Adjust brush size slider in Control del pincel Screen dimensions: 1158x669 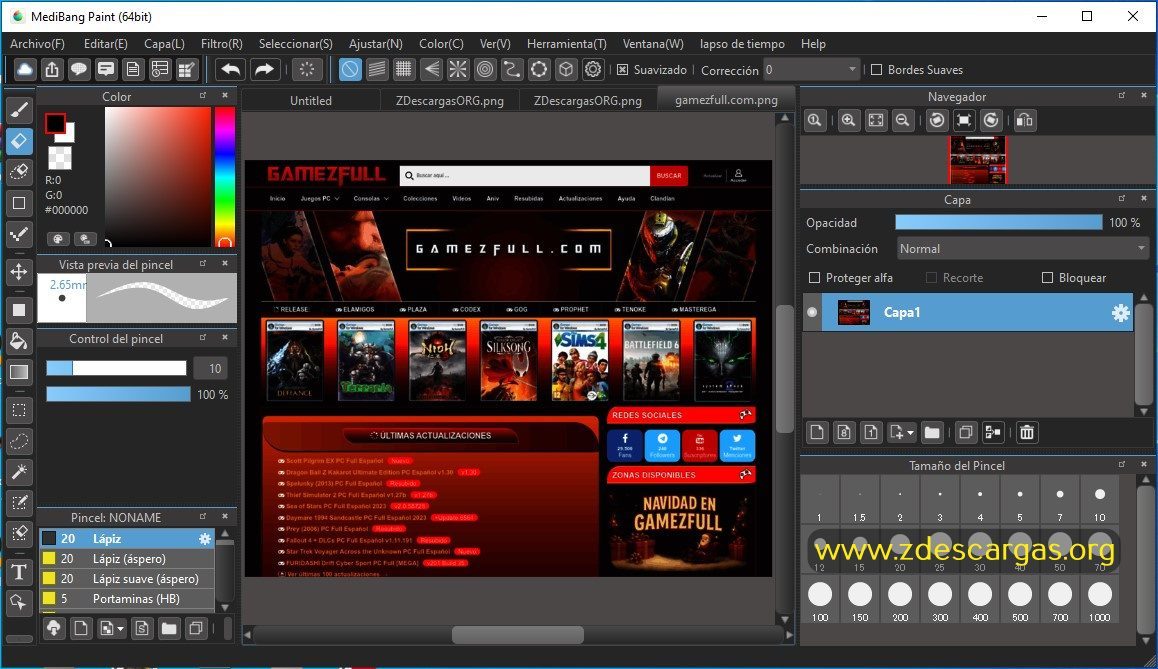click(x=116, y=368)
